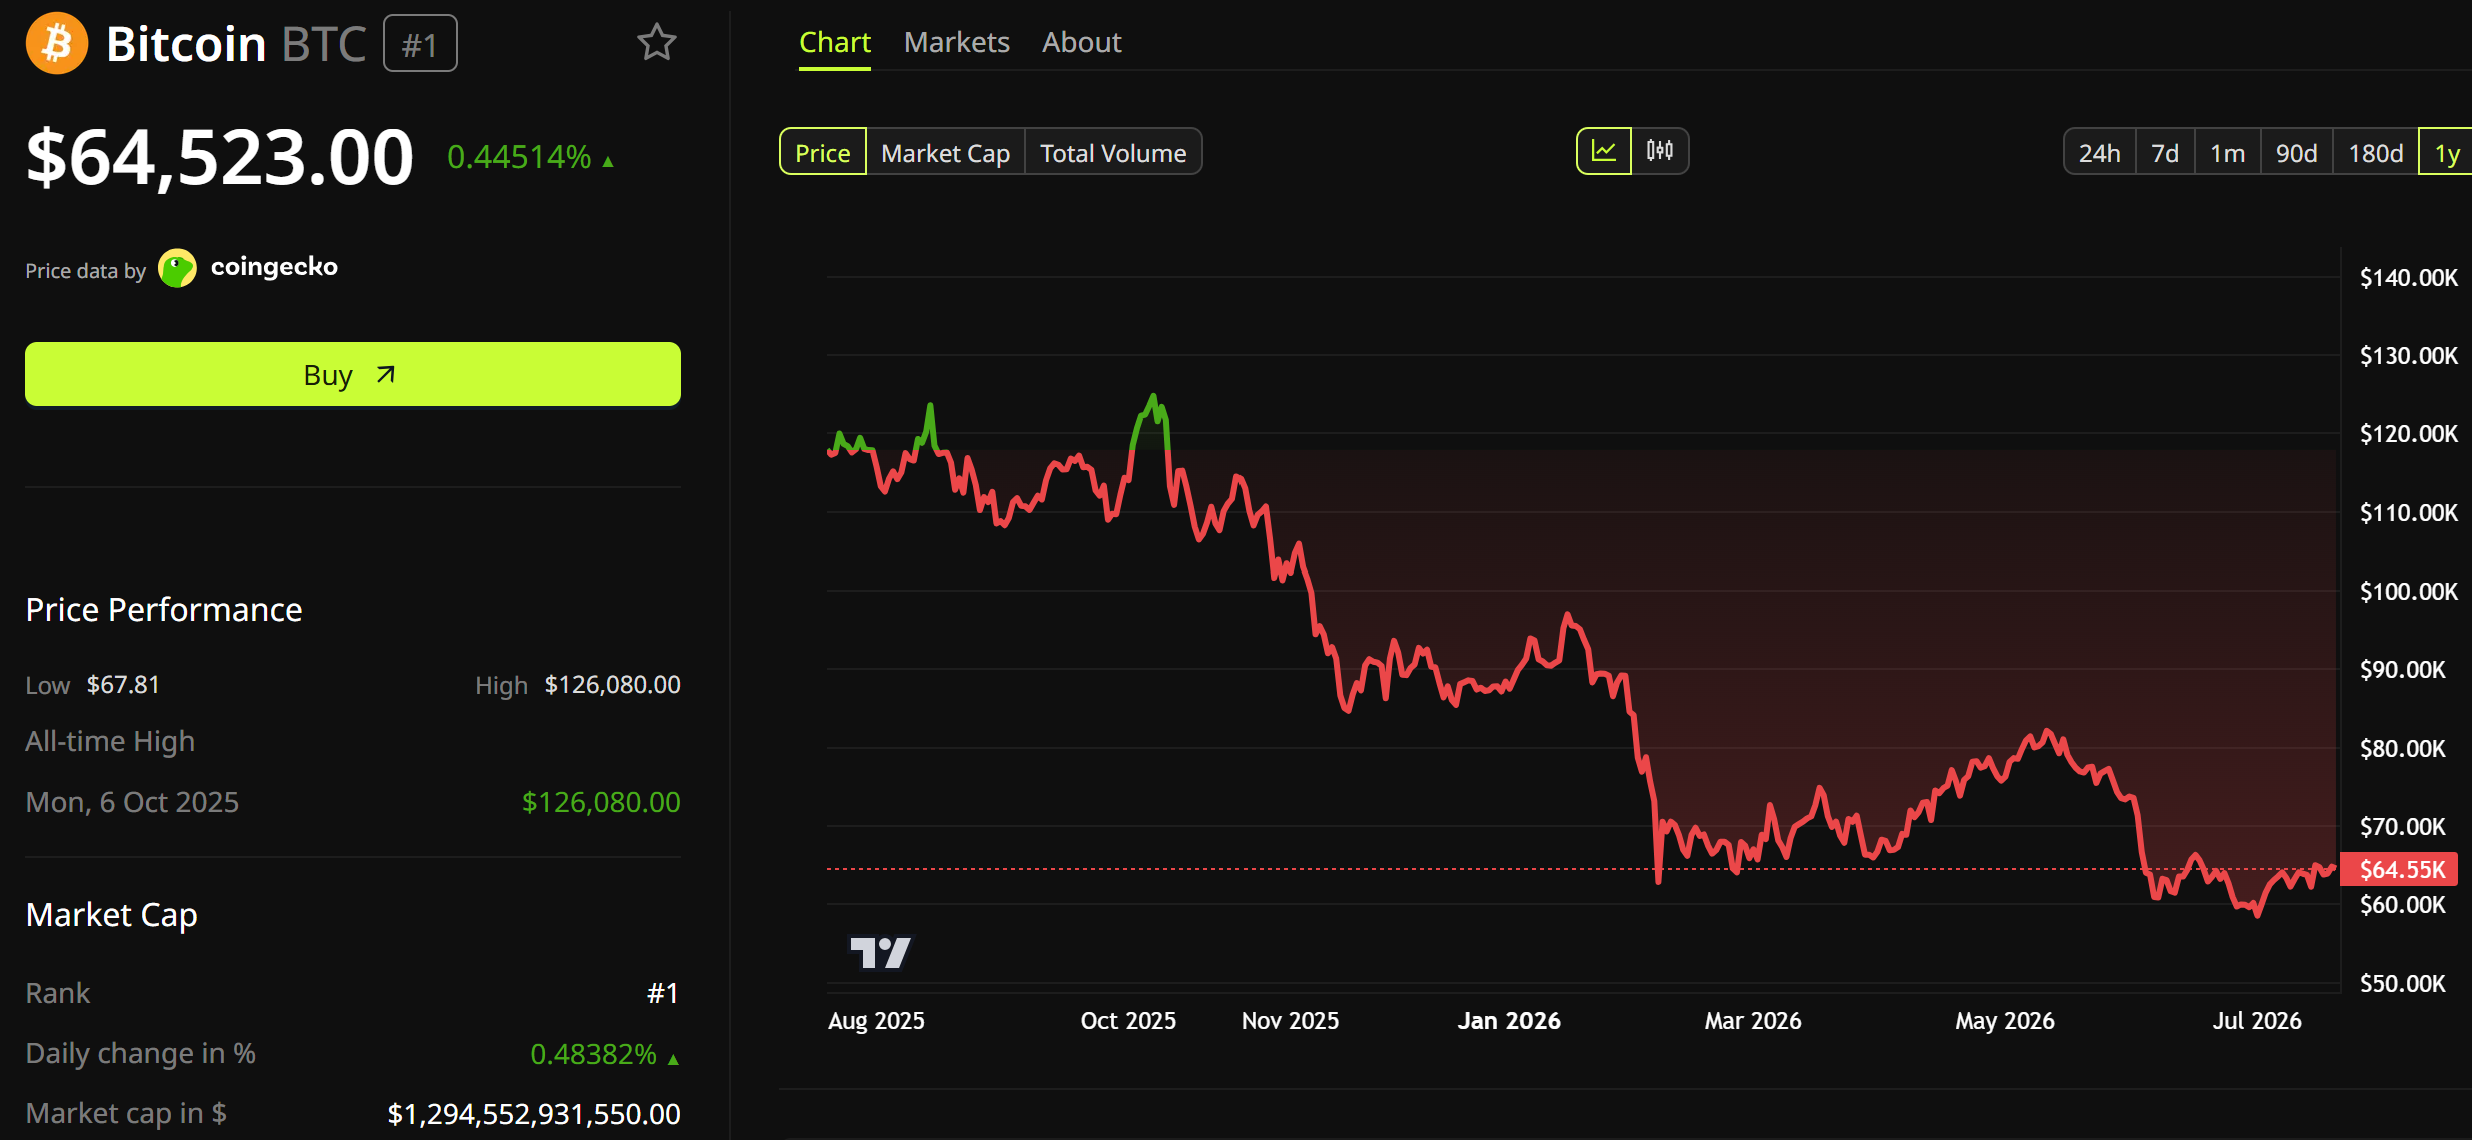This screenshot has width=2472, height=1140.
Task: Click the green Buy button
Action: (x=353, y=374)
